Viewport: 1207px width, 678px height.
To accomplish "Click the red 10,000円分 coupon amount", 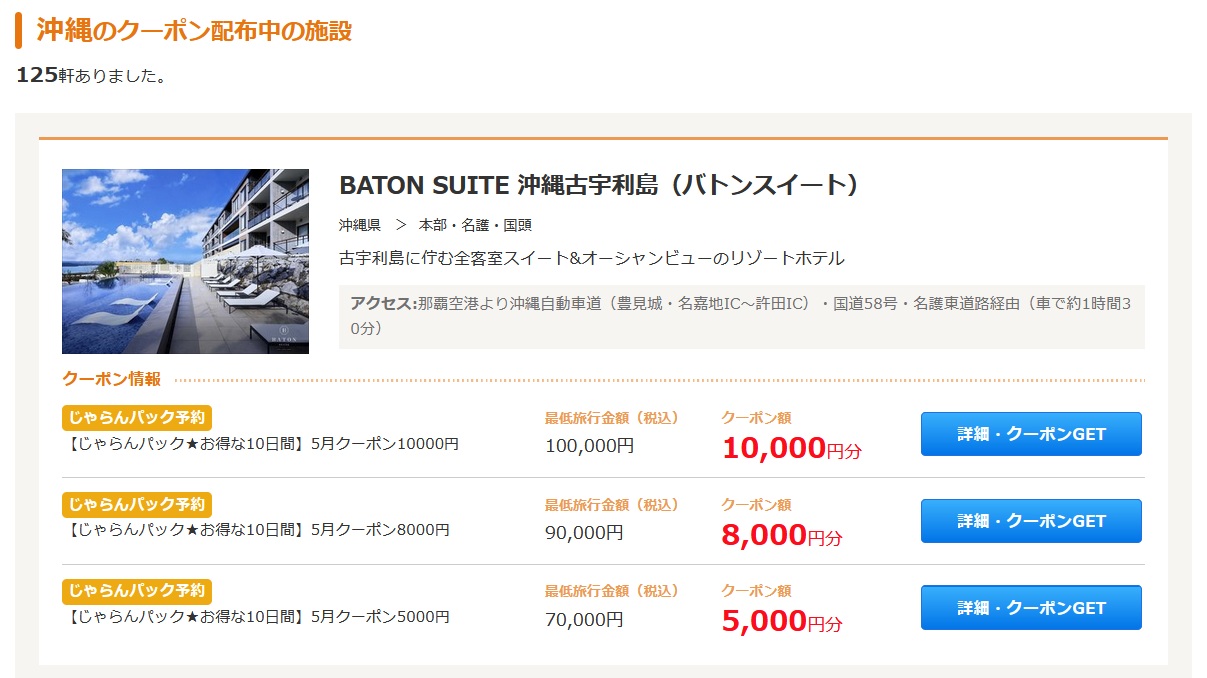I will [790, 448].
